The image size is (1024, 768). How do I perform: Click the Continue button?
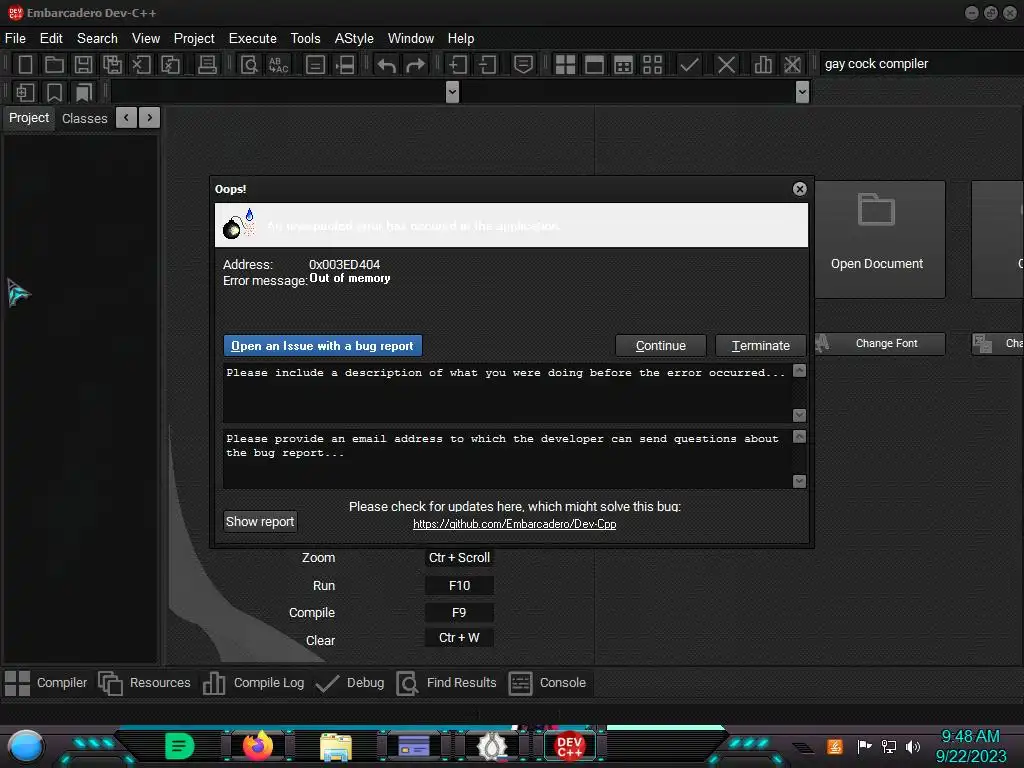point(661,345)
